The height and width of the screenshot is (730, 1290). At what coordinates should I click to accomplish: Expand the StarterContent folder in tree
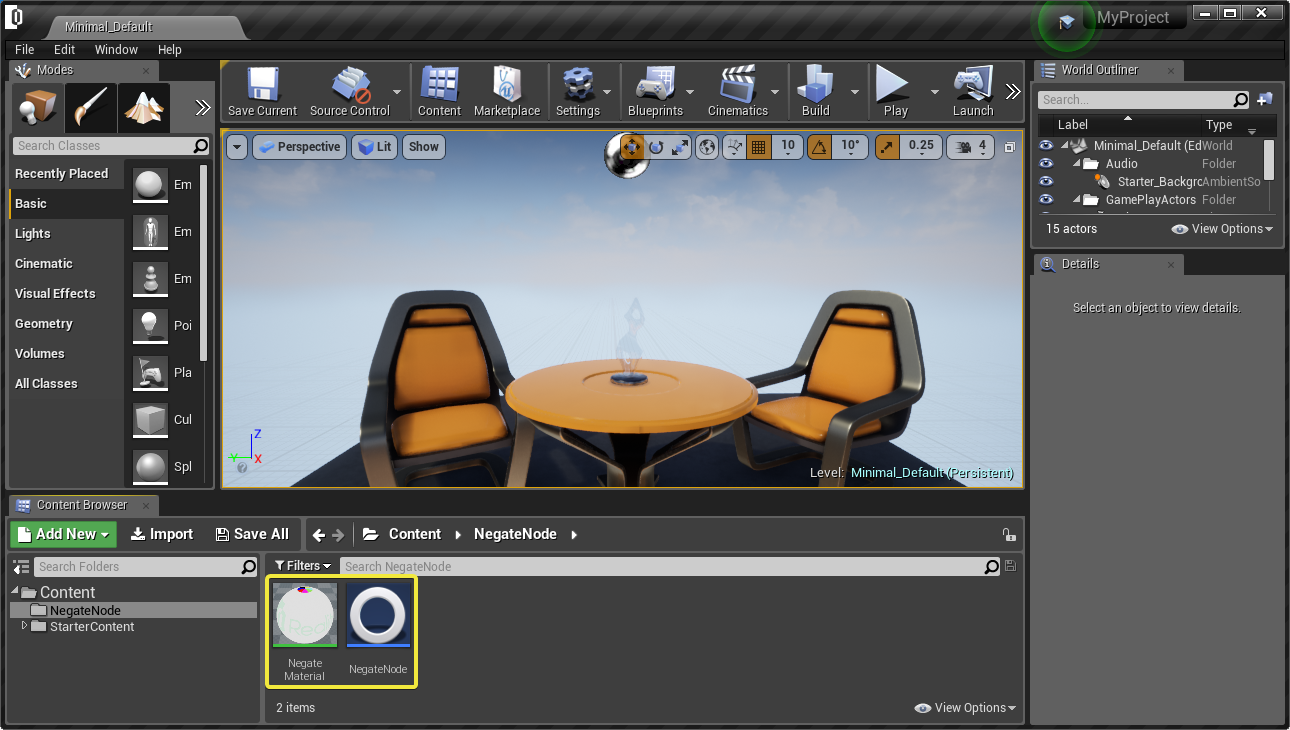25,627
